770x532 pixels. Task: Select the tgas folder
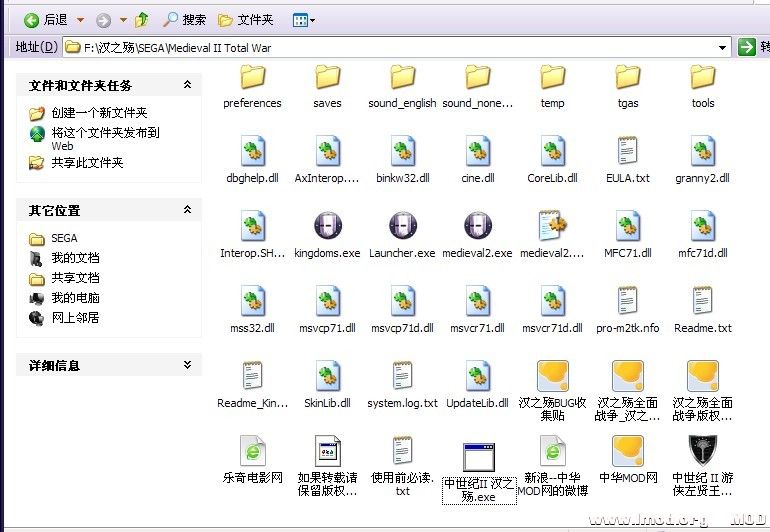pos(628,87)
